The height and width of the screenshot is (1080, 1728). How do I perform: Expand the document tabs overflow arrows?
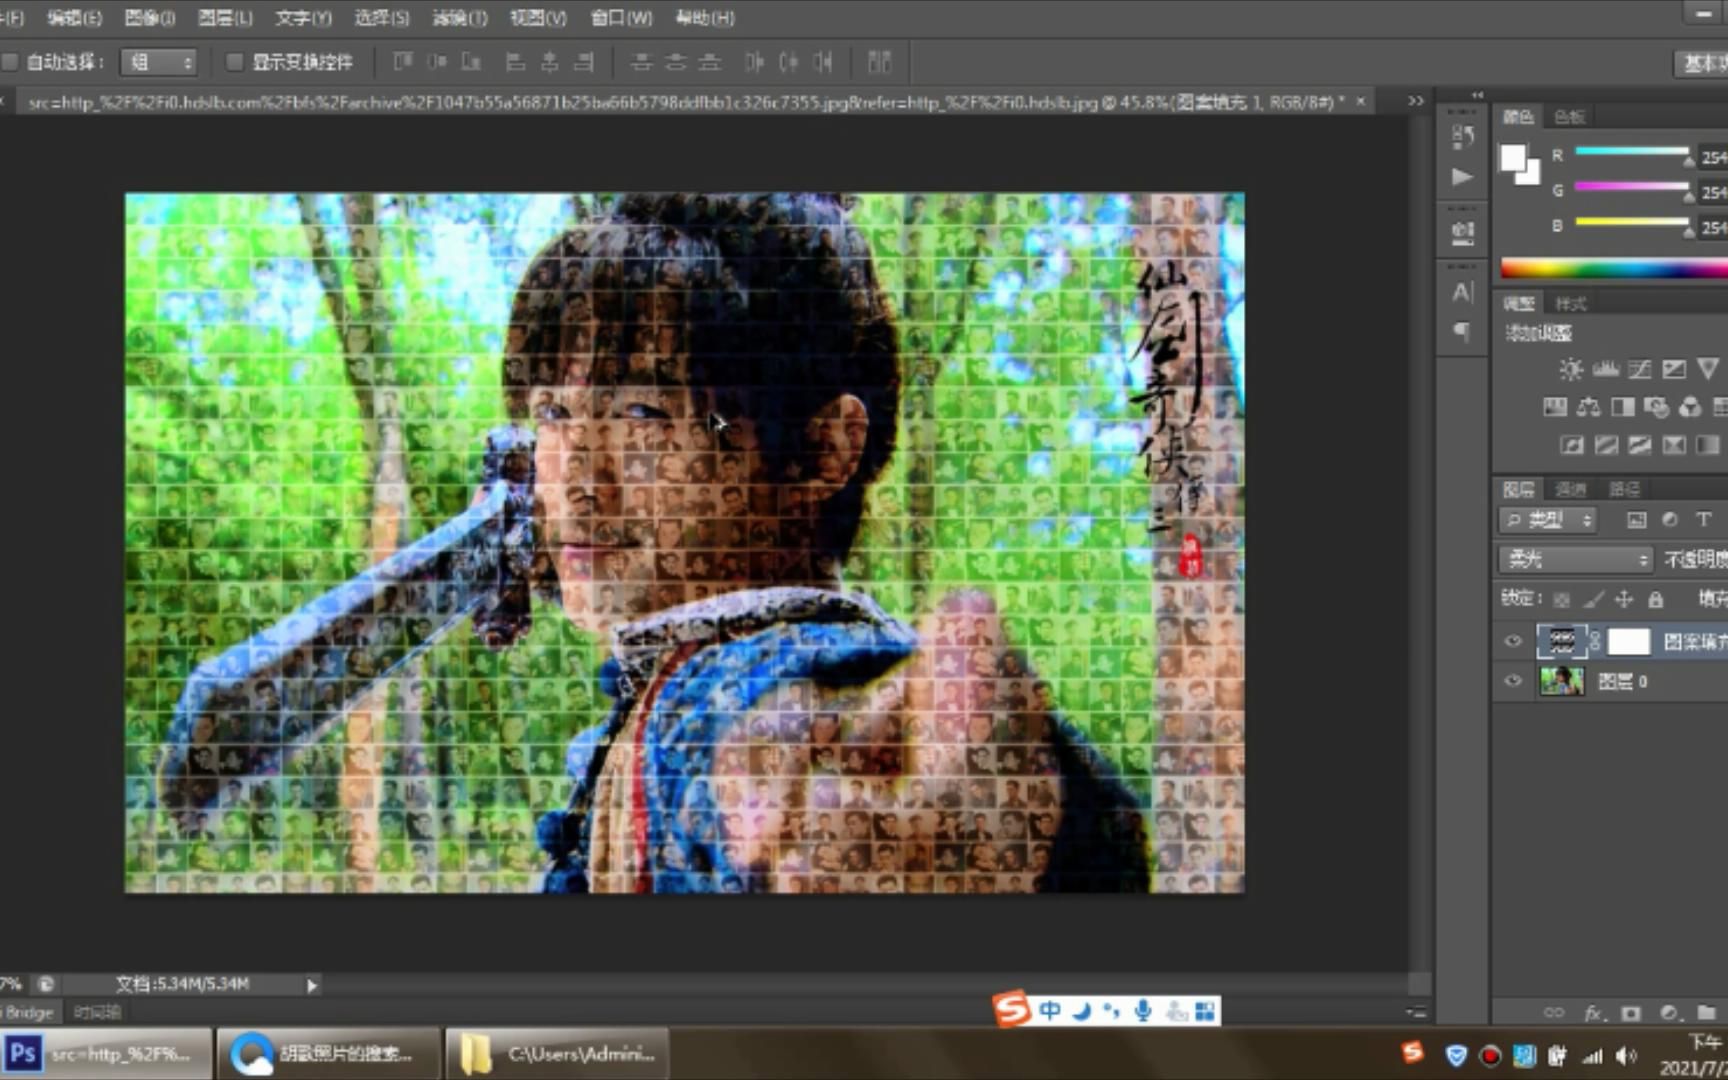click(x=1415, y=101)
